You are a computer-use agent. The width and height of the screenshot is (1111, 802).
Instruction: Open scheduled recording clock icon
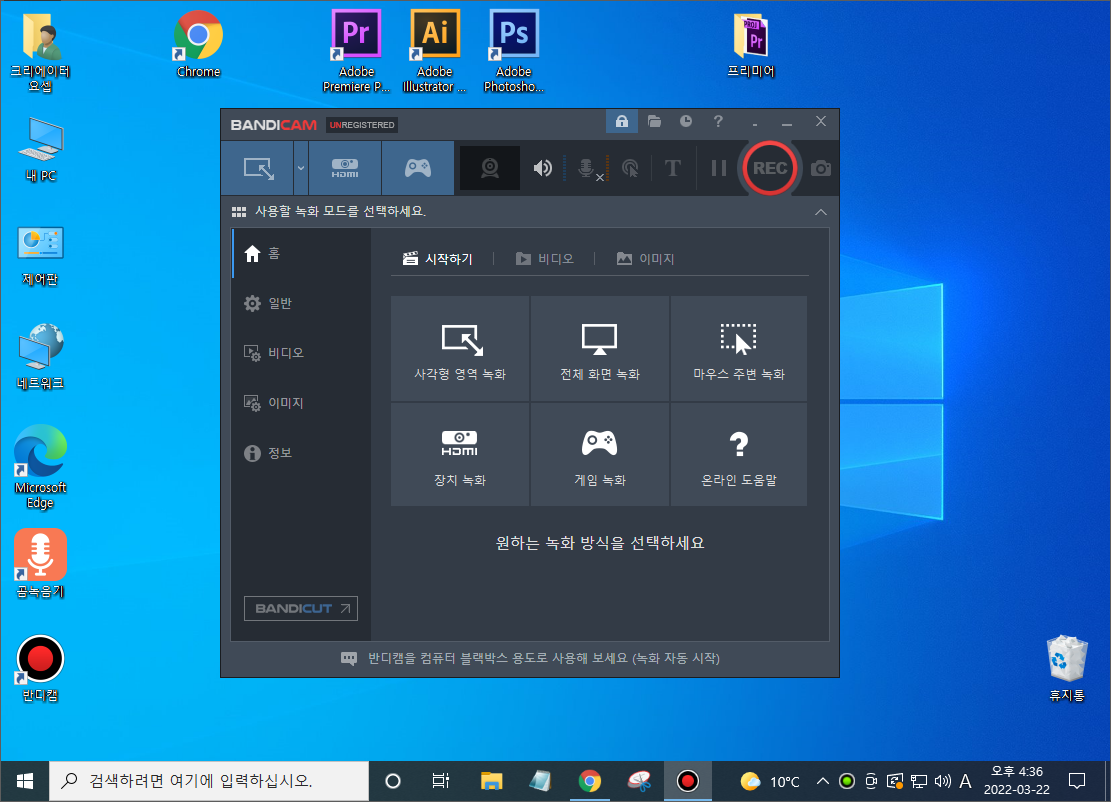(686, 121)
